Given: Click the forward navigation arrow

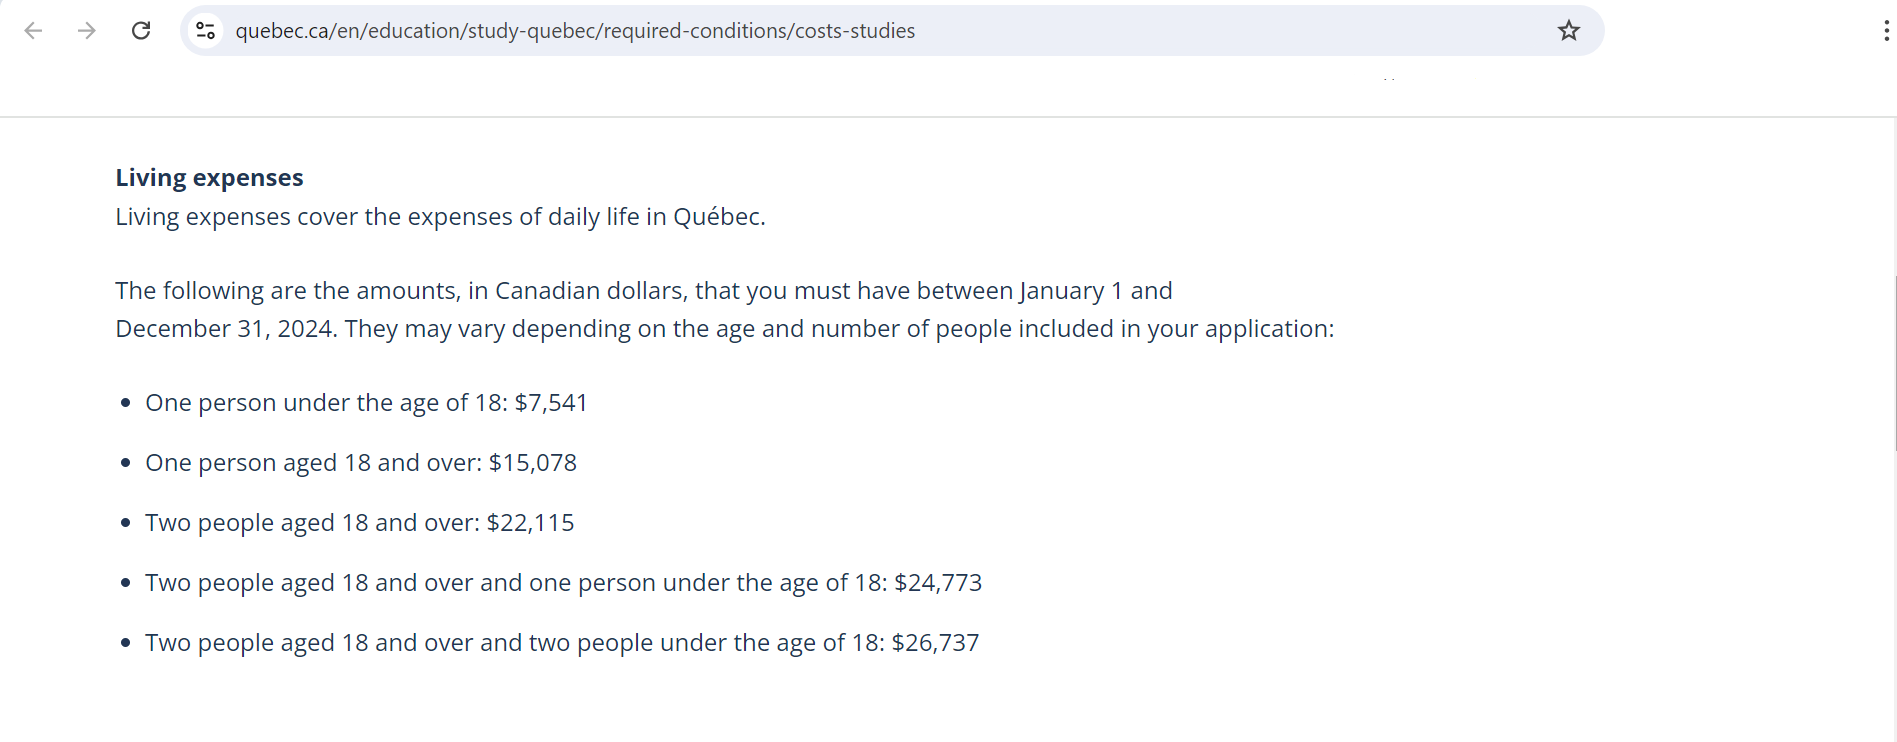Looking at the screenshot, I should pos(86,30).
